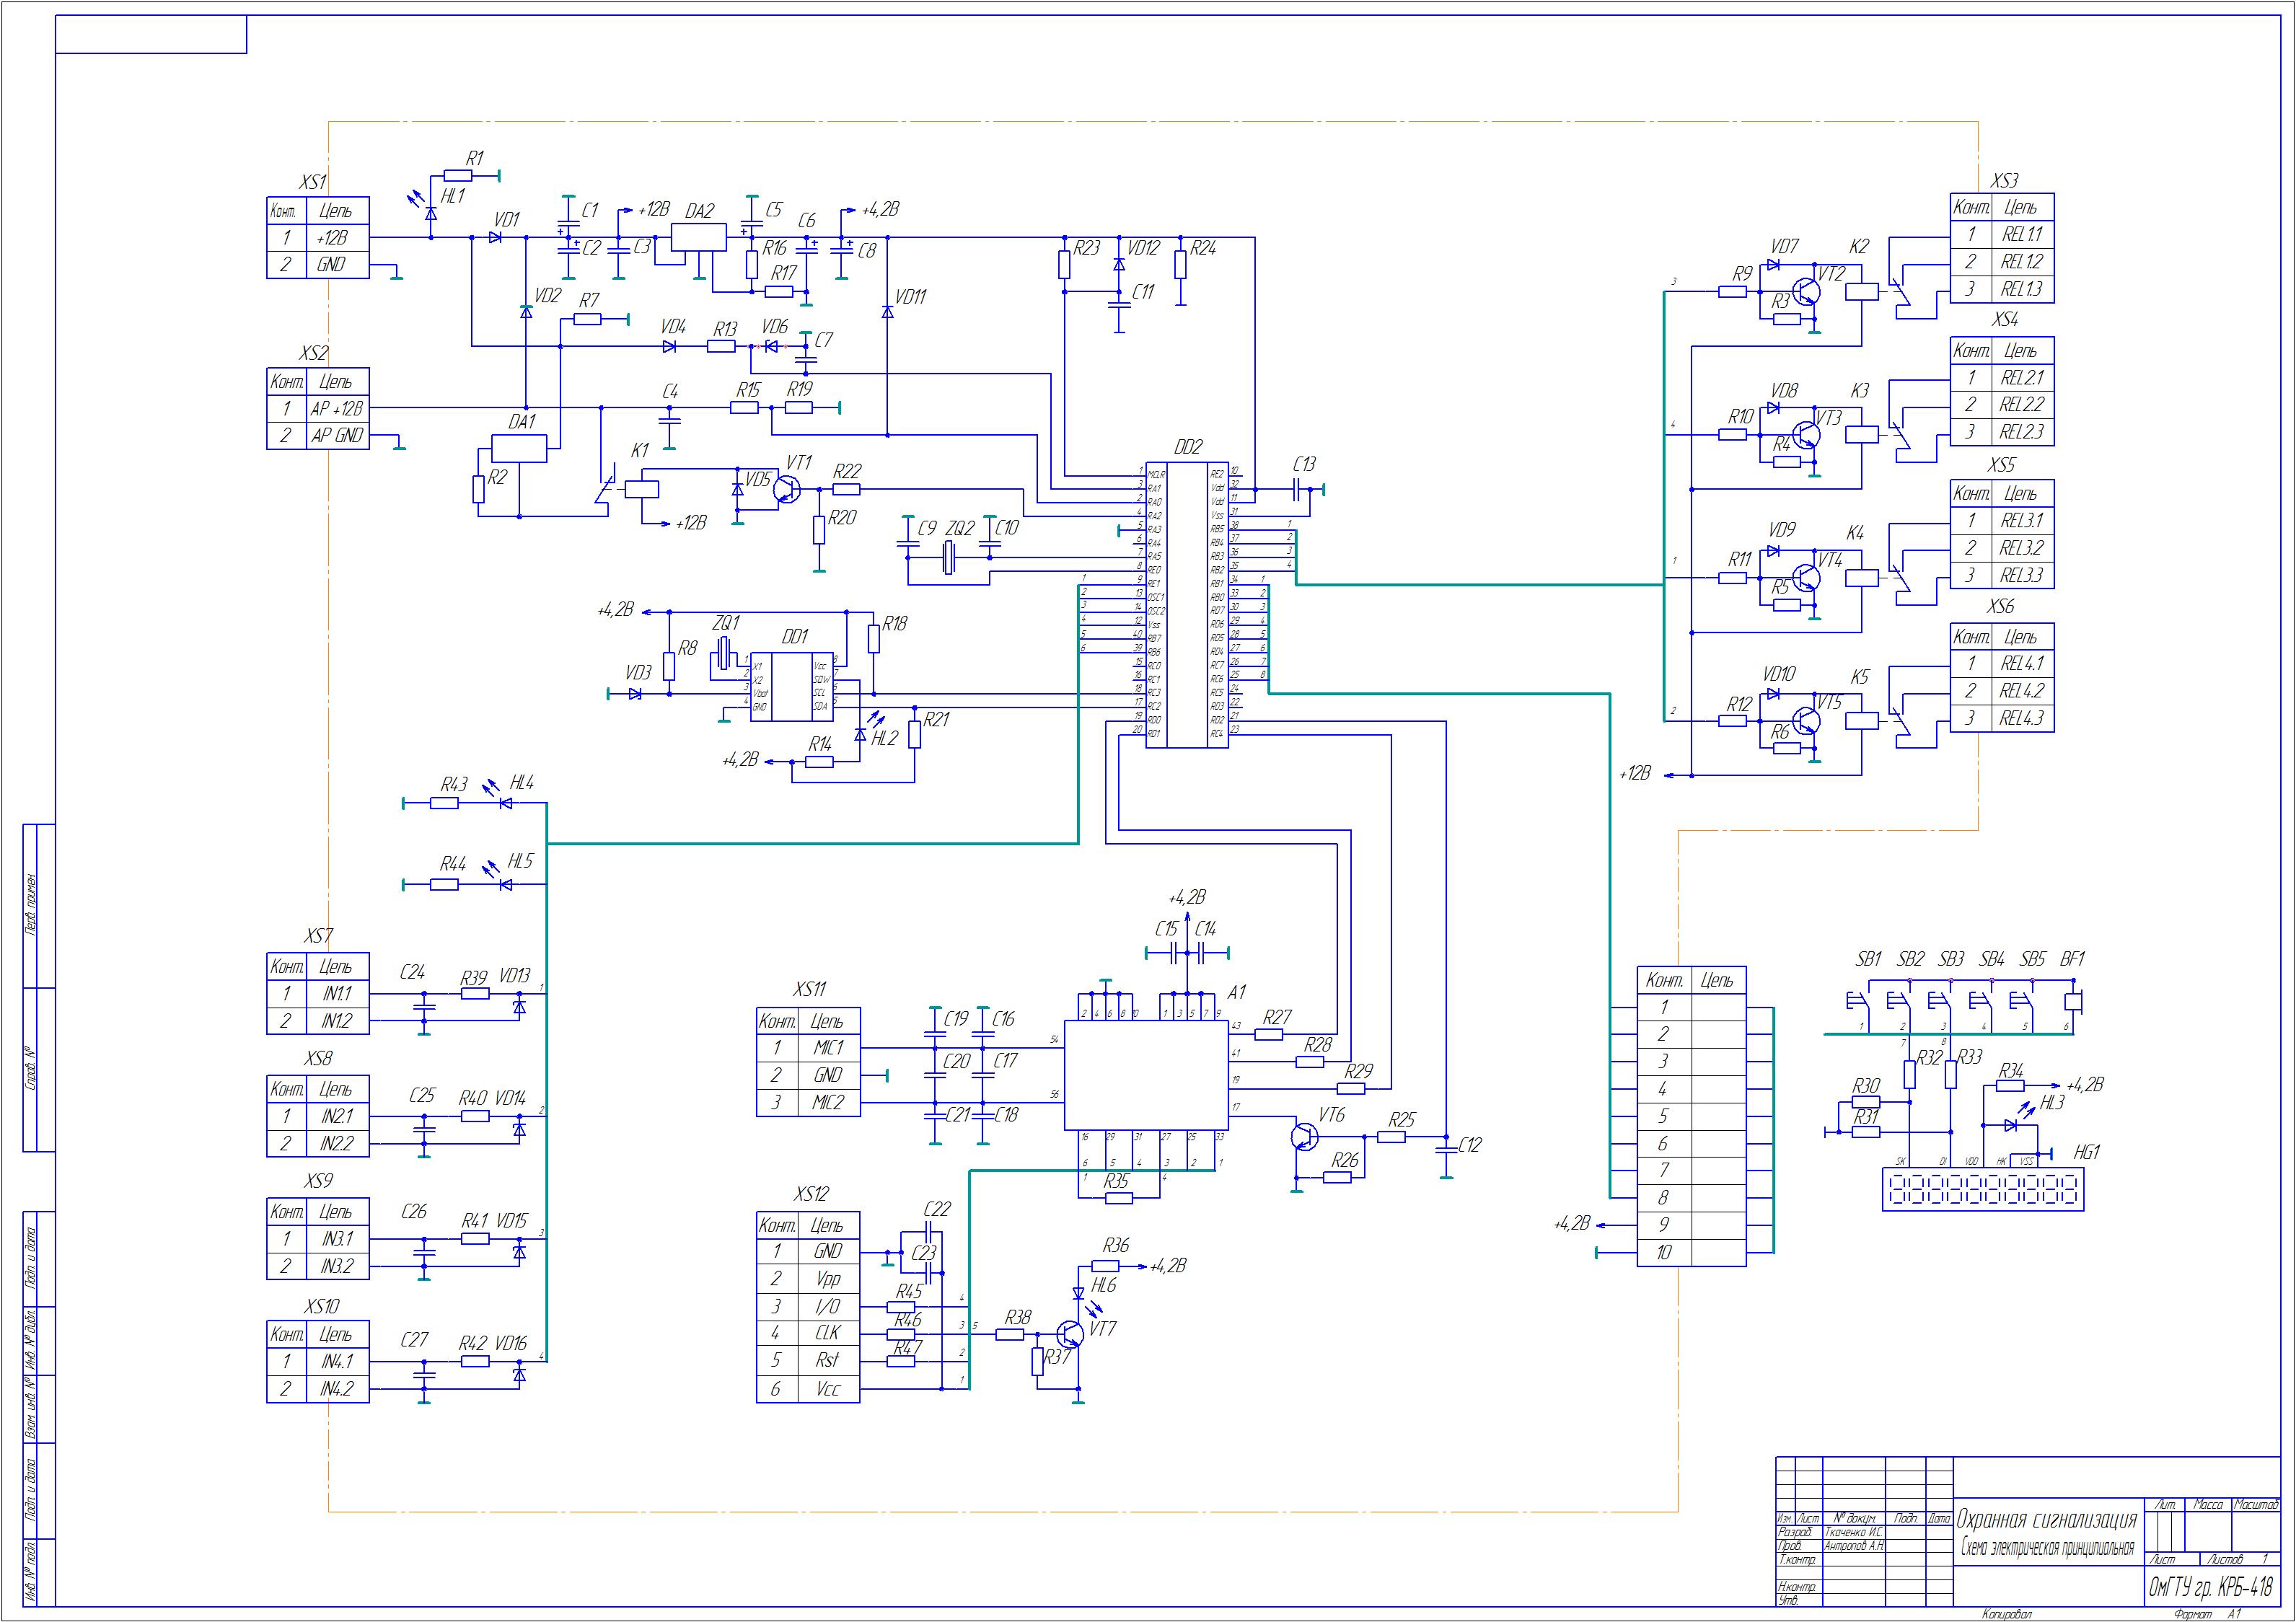Click the K1 relay label
2296x1622 pixels.
(639, 451)
